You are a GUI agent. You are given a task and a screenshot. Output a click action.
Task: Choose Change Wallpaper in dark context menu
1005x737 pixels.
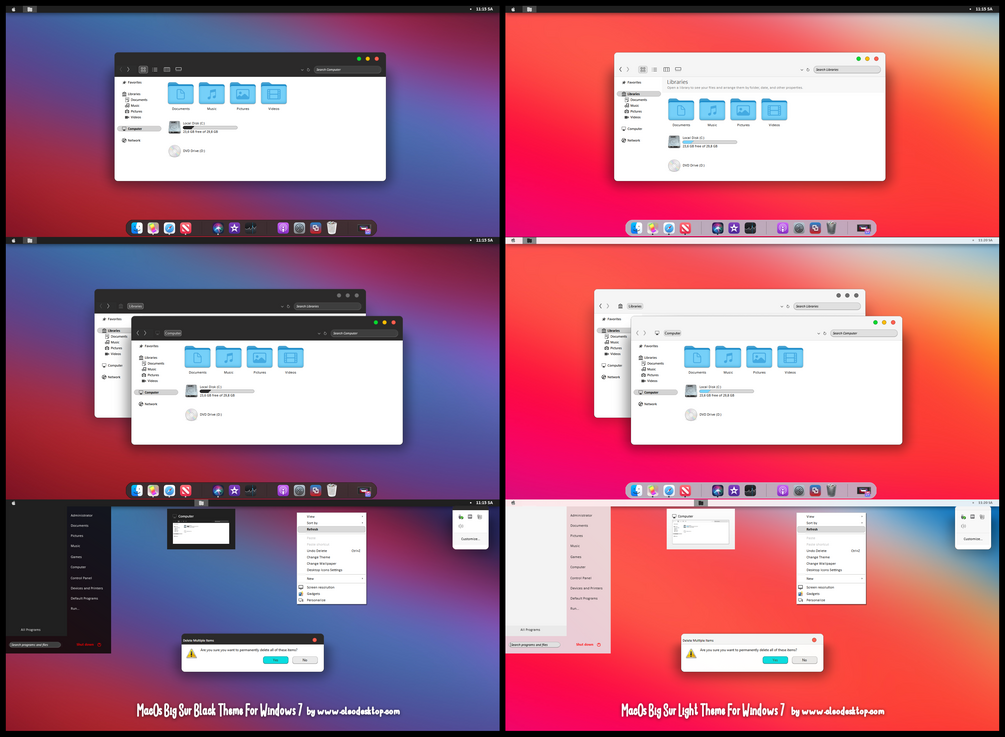tap(331, 563)
